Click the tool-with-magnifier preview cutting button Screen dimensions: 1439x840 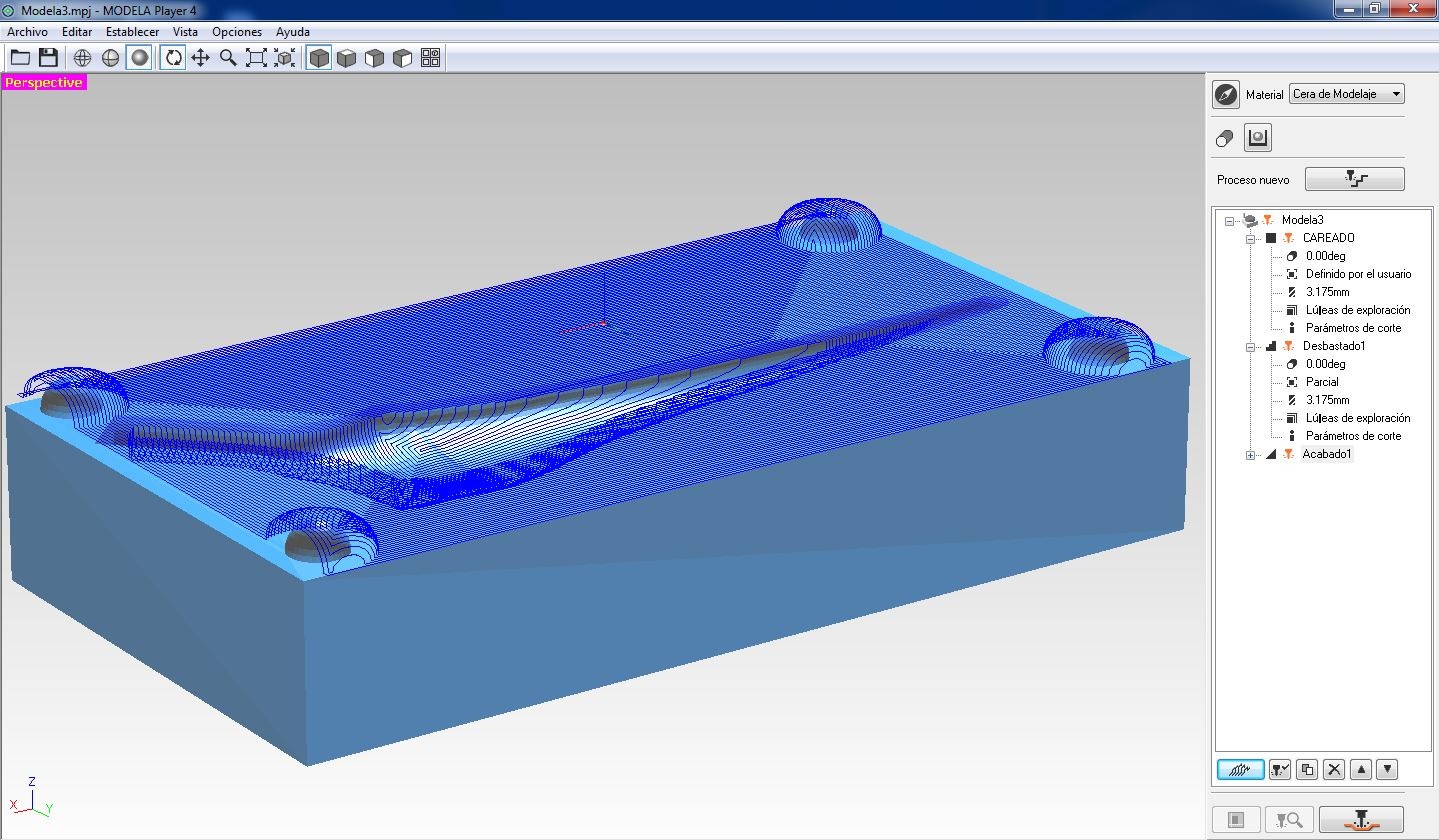[1289, 820]
